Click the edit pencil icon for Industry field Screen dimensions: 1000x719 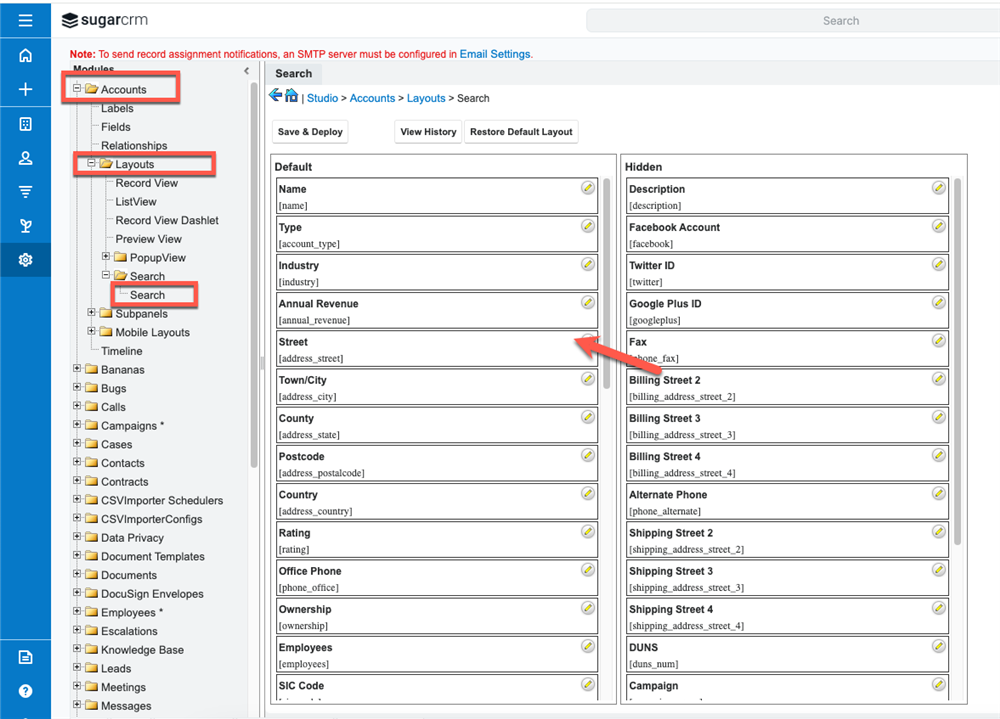[x=588, y=264]
